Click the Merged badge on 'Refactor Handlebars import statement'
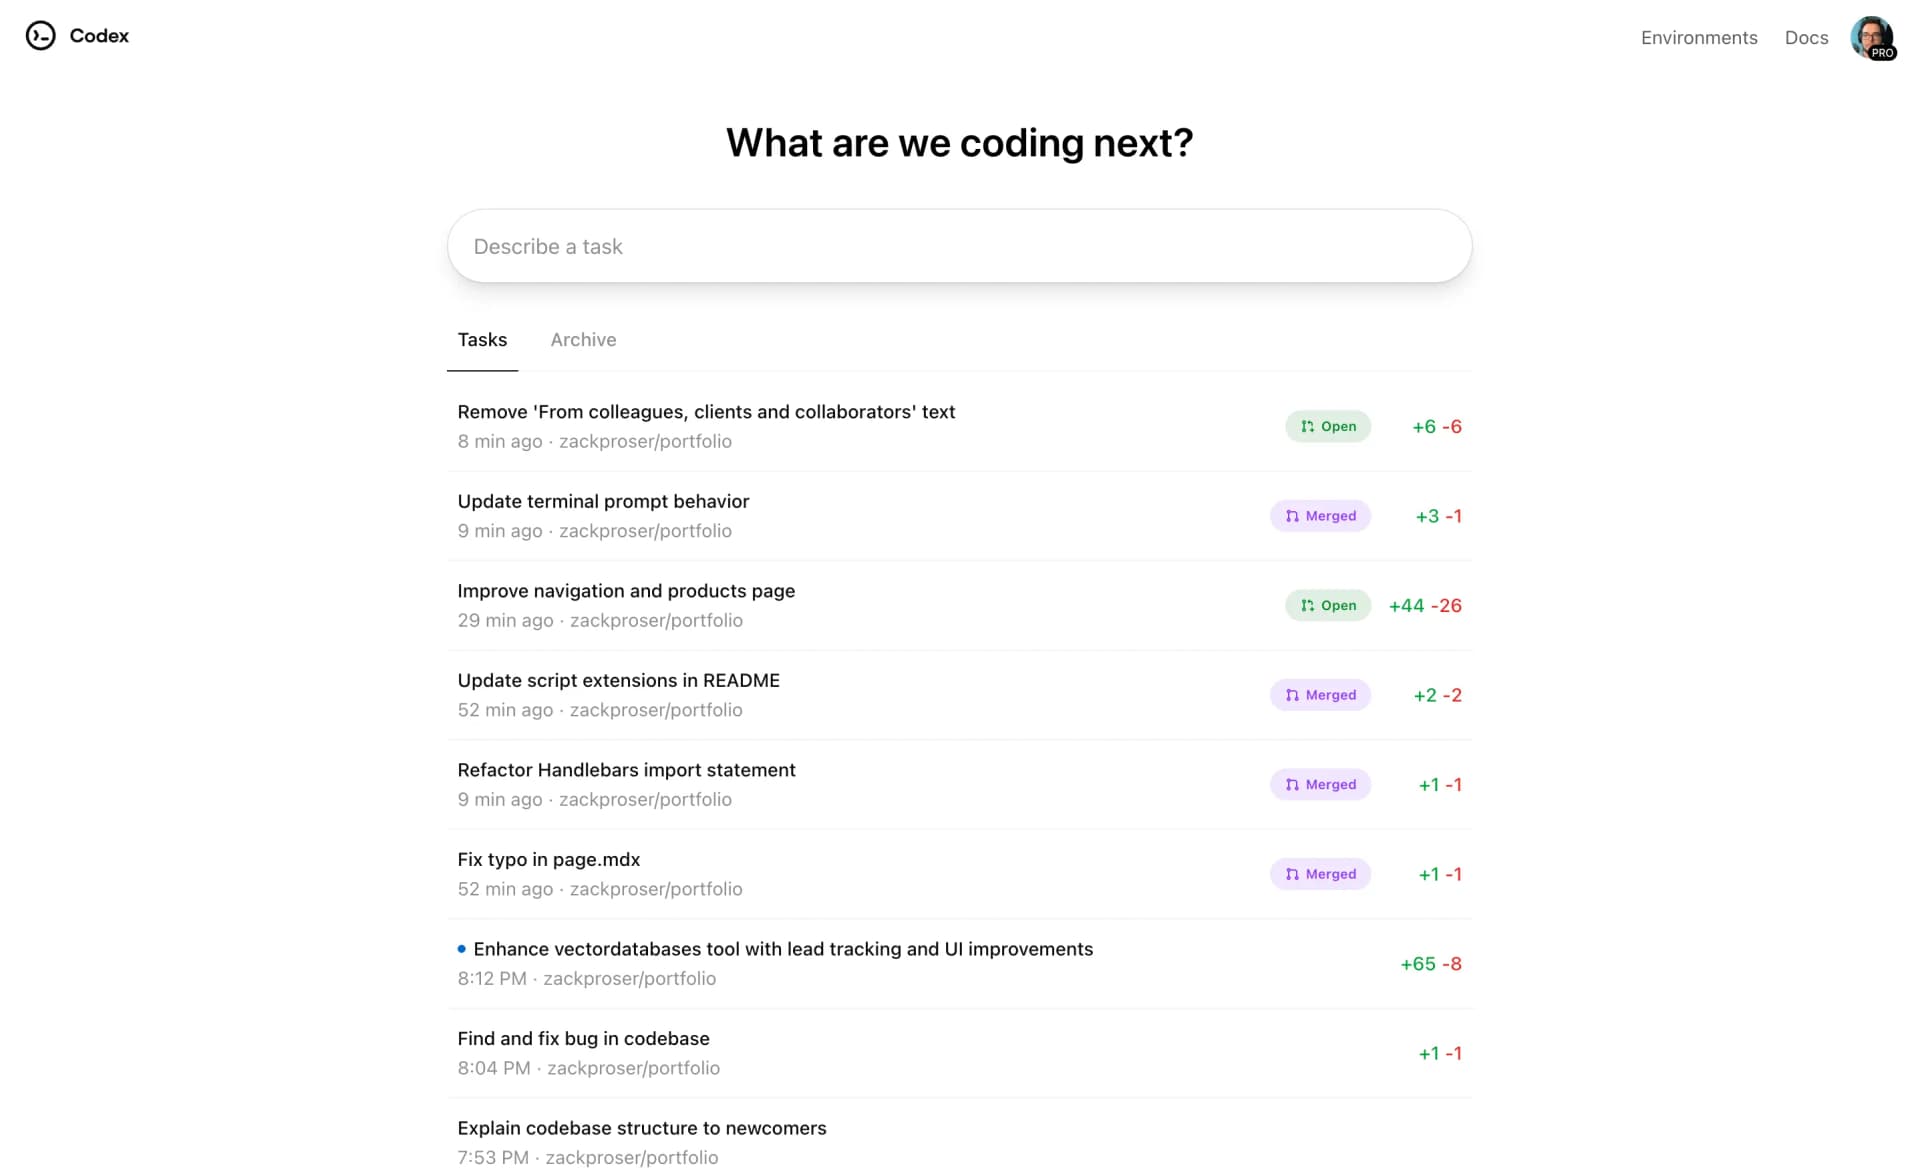The height and width of the screenshot is (1176, 1920). pyautogui.click(x=1320, y=784)
